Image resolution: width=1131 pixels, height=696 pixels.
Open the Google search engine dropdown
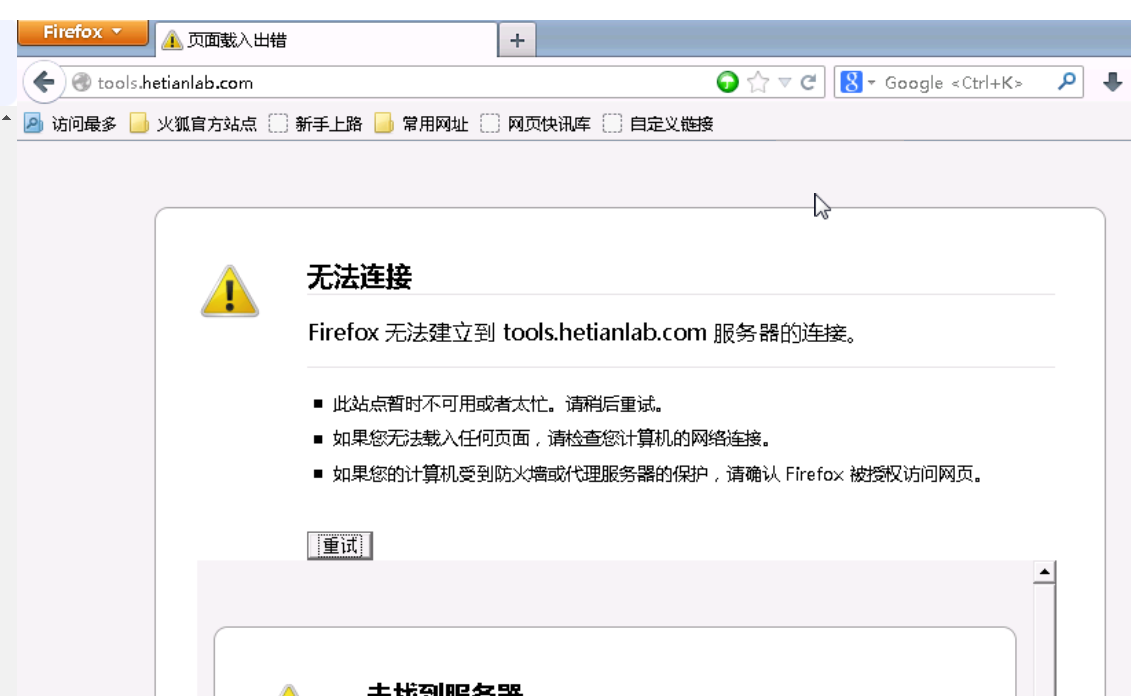(x=858, y=82)
